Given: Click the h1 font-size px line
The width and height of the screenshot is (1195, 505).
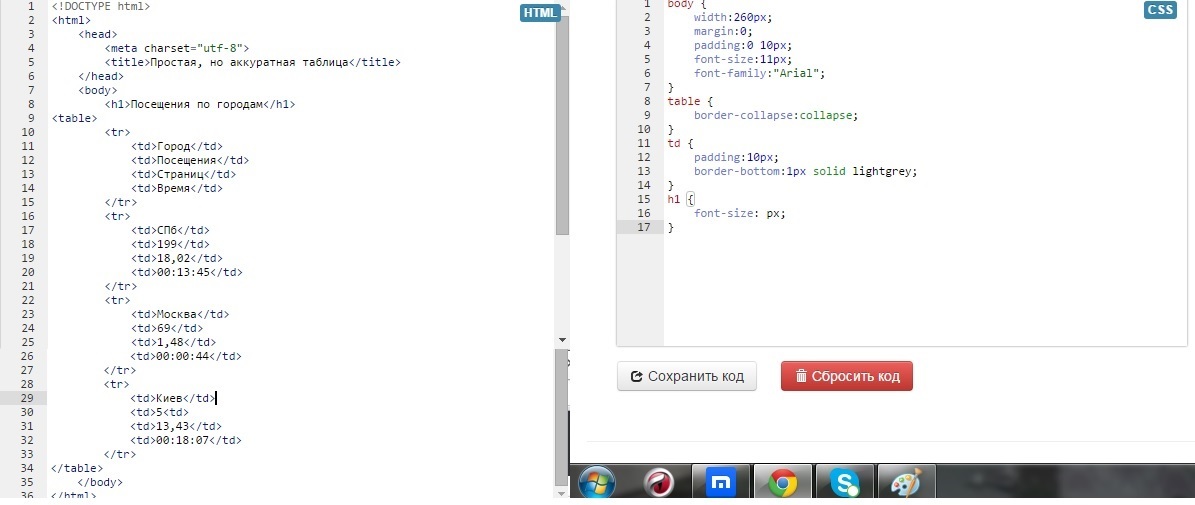Looking at the screenshot, I should point(739,213).
